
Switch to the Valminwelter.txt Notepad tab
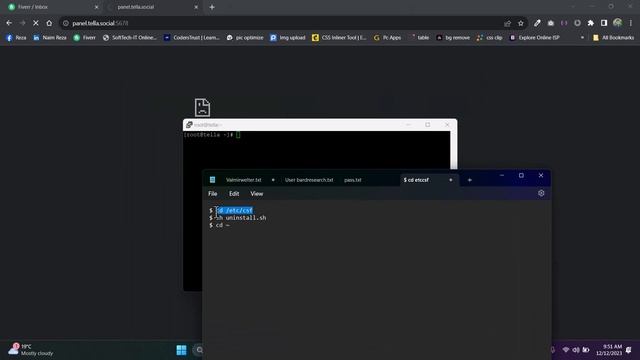pyautogui.click(x=244, y=180)
